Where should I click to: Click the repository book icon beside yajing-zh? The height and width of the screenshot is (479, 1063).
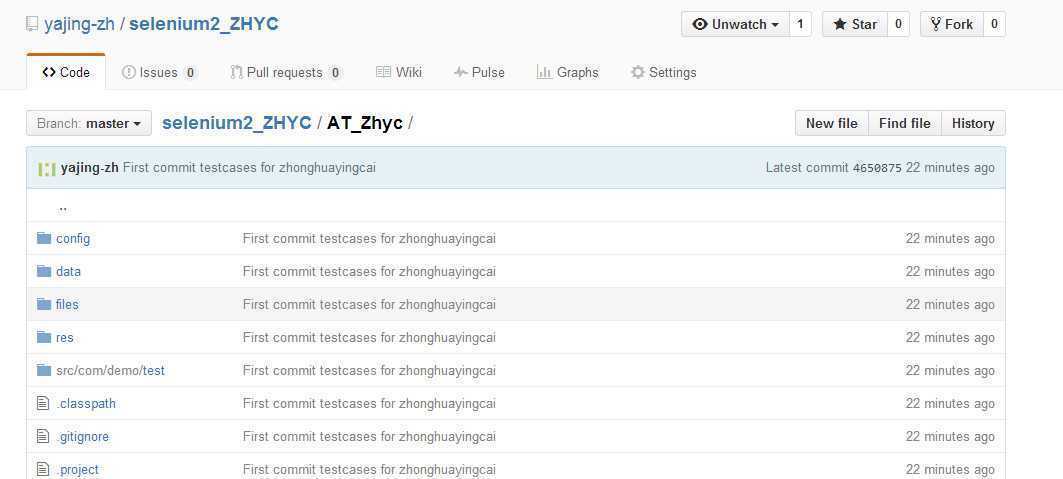coord(32,24)
